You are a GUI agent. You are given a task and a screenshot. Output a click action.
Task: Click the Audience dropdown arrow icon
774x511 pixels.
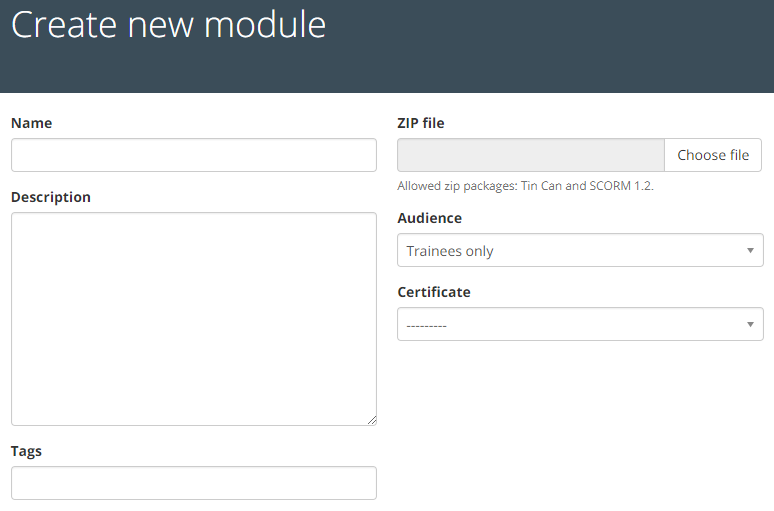pyautogui.click(x=750, y=250)
